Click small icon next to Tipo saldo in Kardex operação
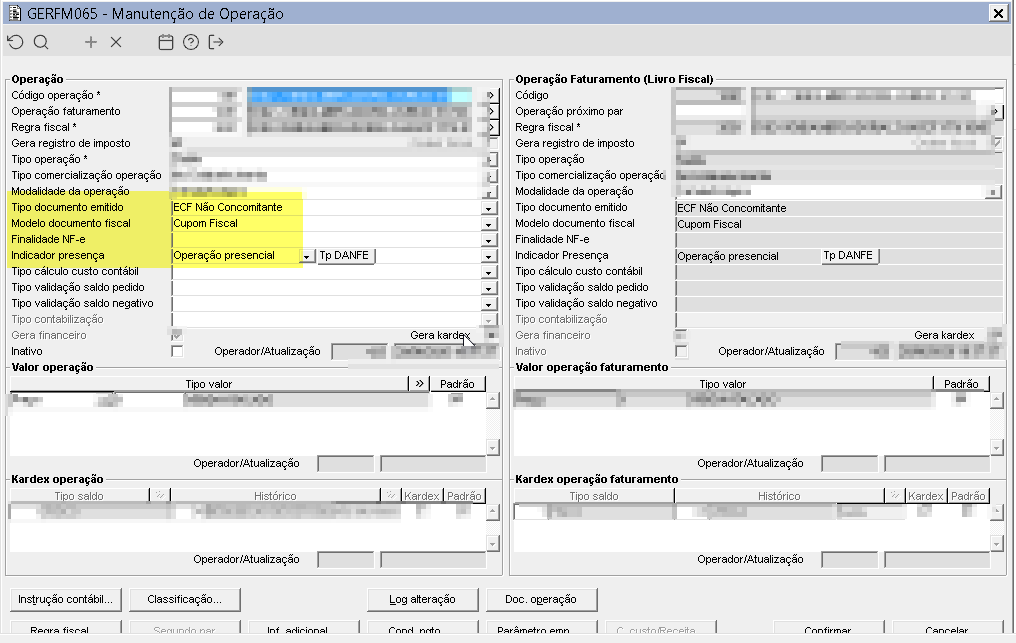The image size is (1016, 643). (x=159, y=495)
